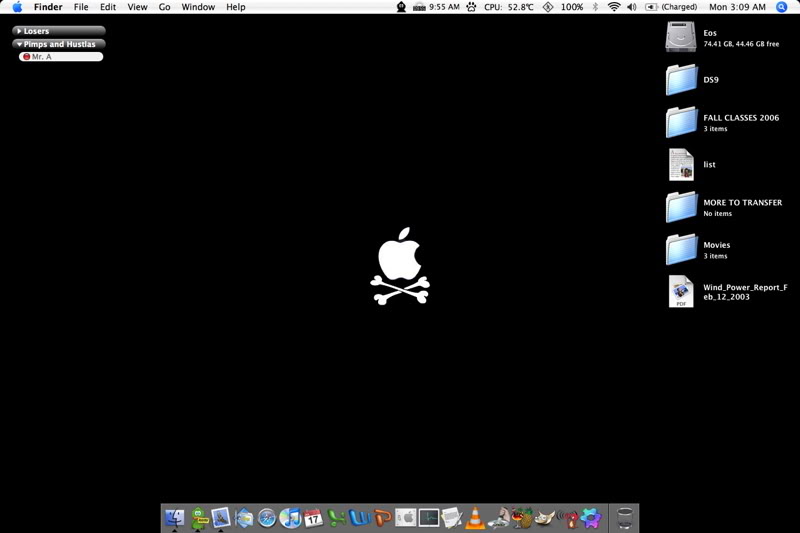Click webcam security icon in menu bar

(402, 7)
